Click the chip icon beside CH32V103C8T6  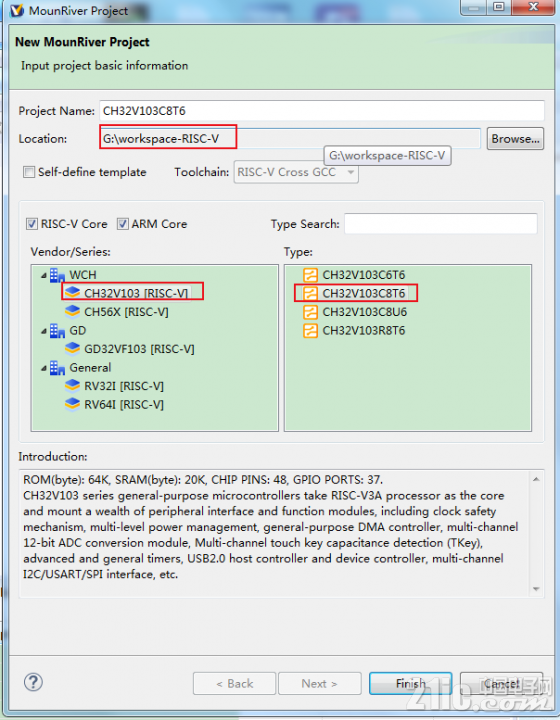pyautogui.click(x=310, y=293)
